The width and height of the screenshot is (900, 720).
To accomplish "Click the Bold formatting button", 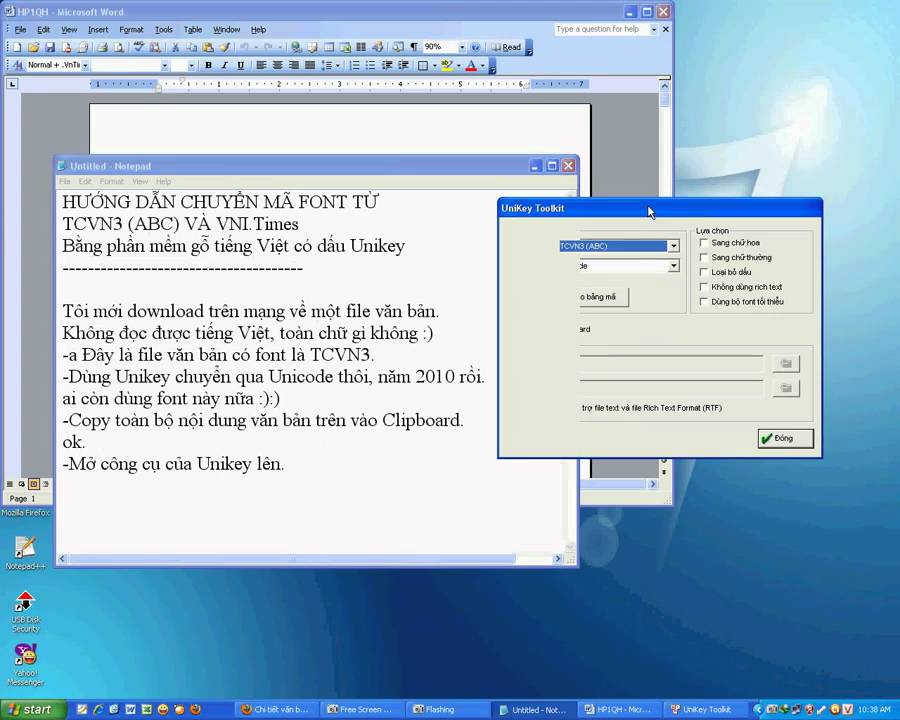I will pos(208,65).
